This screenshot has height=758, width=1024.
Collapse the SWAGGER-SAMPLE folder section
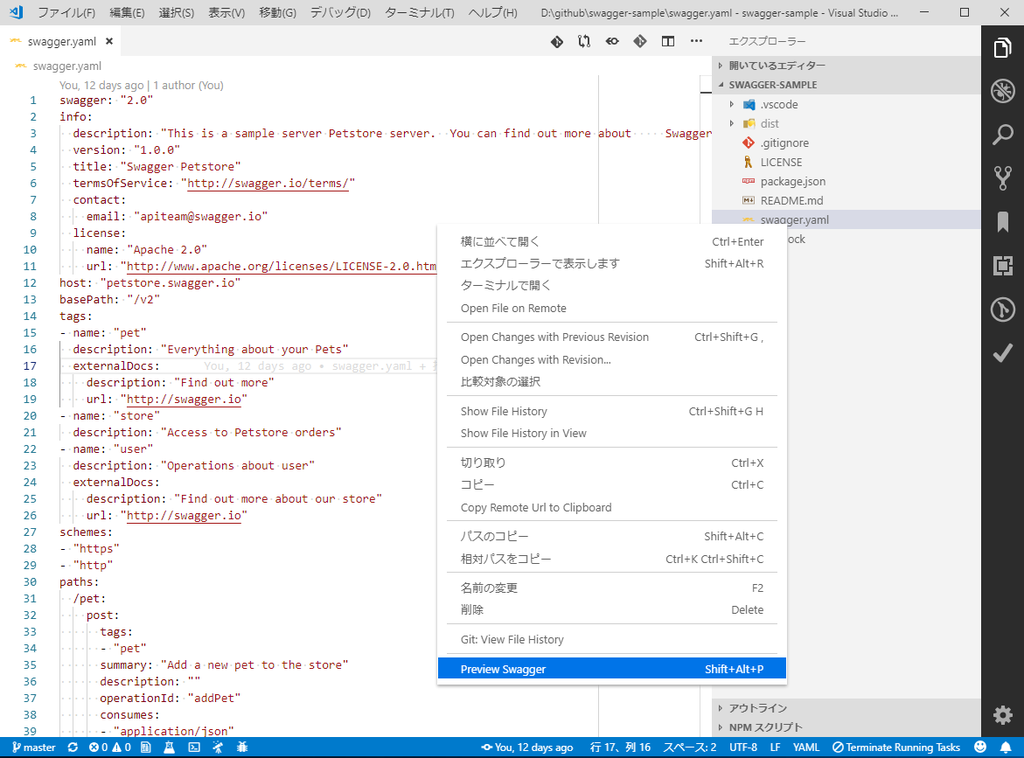846,85
